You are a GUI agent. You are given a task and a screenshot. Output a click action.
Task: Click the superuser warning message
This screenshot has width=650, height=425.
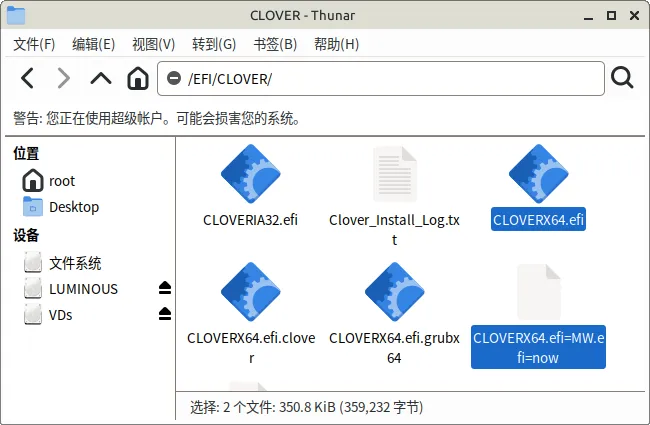(156, 119)
